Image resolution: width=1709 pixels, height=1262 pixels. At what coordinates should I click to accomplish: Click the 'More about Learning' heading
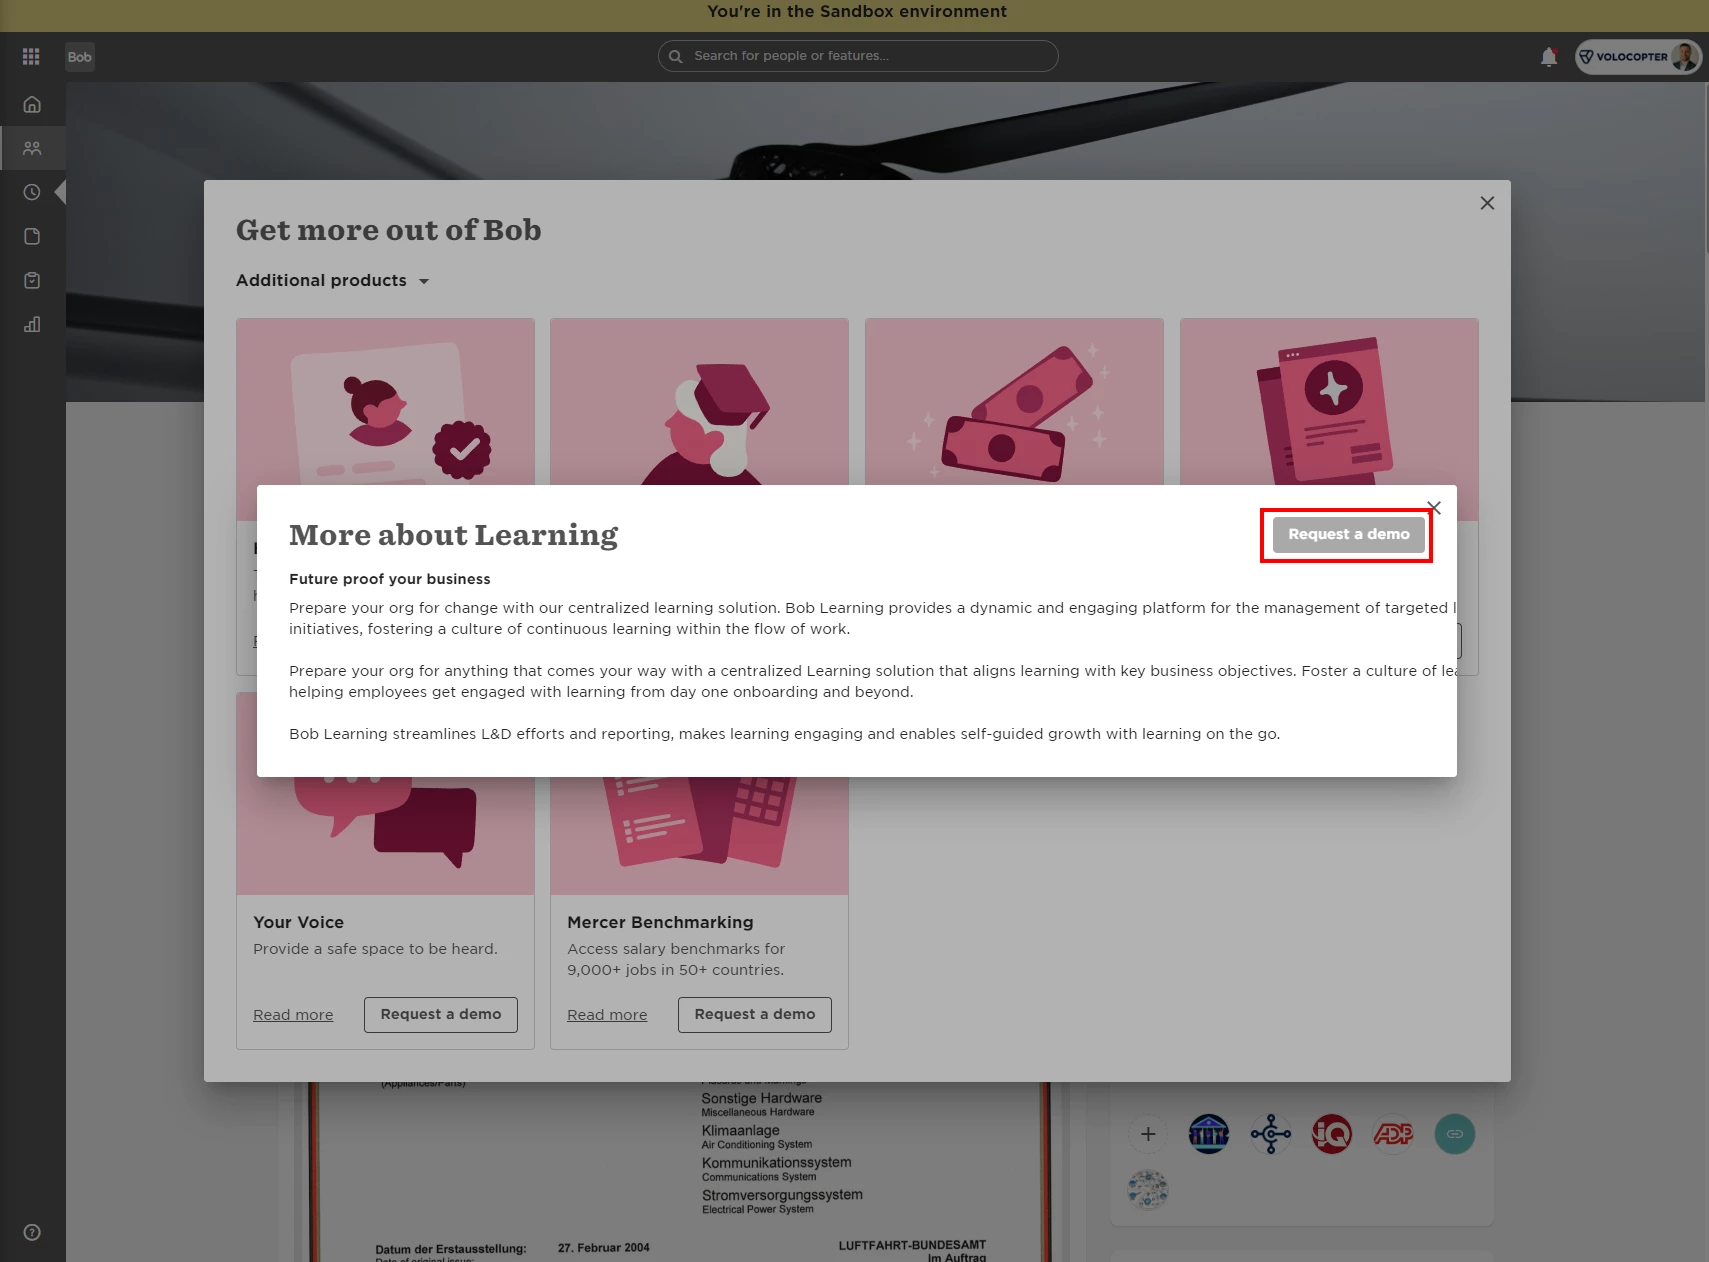click(x=454, y=535)
